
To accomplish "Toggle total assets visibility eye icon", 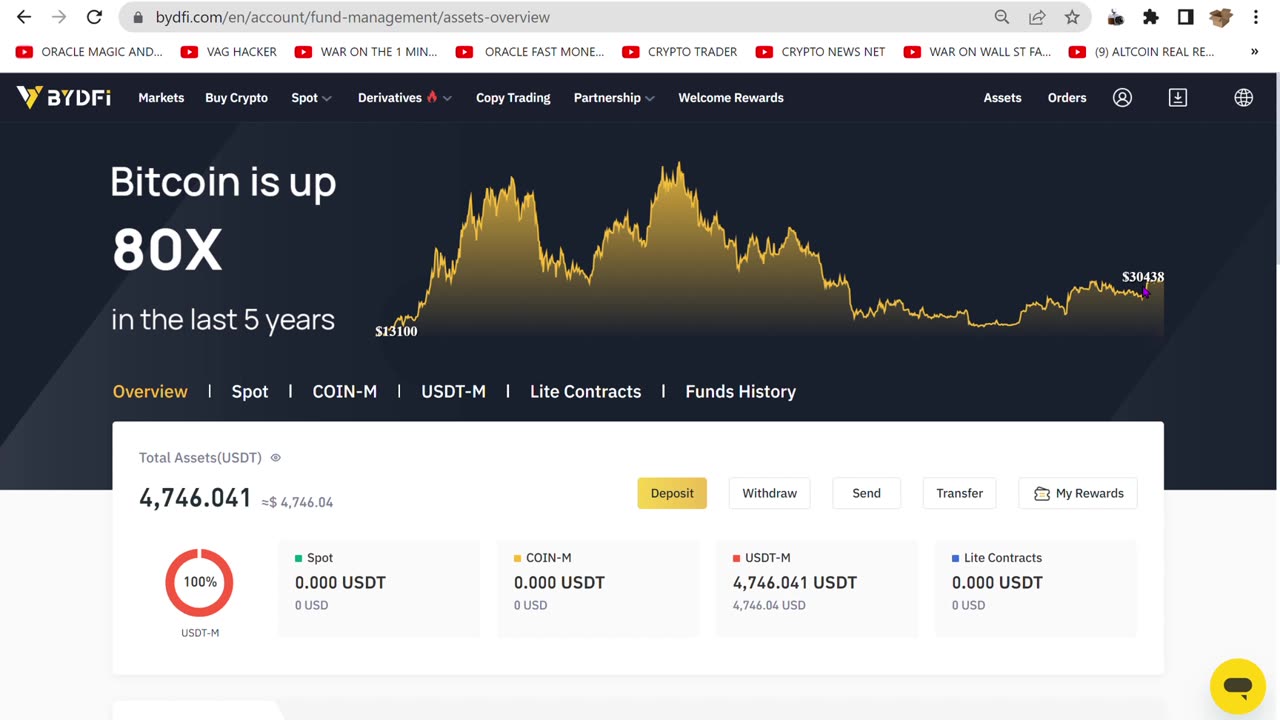I will coord(276,458).
